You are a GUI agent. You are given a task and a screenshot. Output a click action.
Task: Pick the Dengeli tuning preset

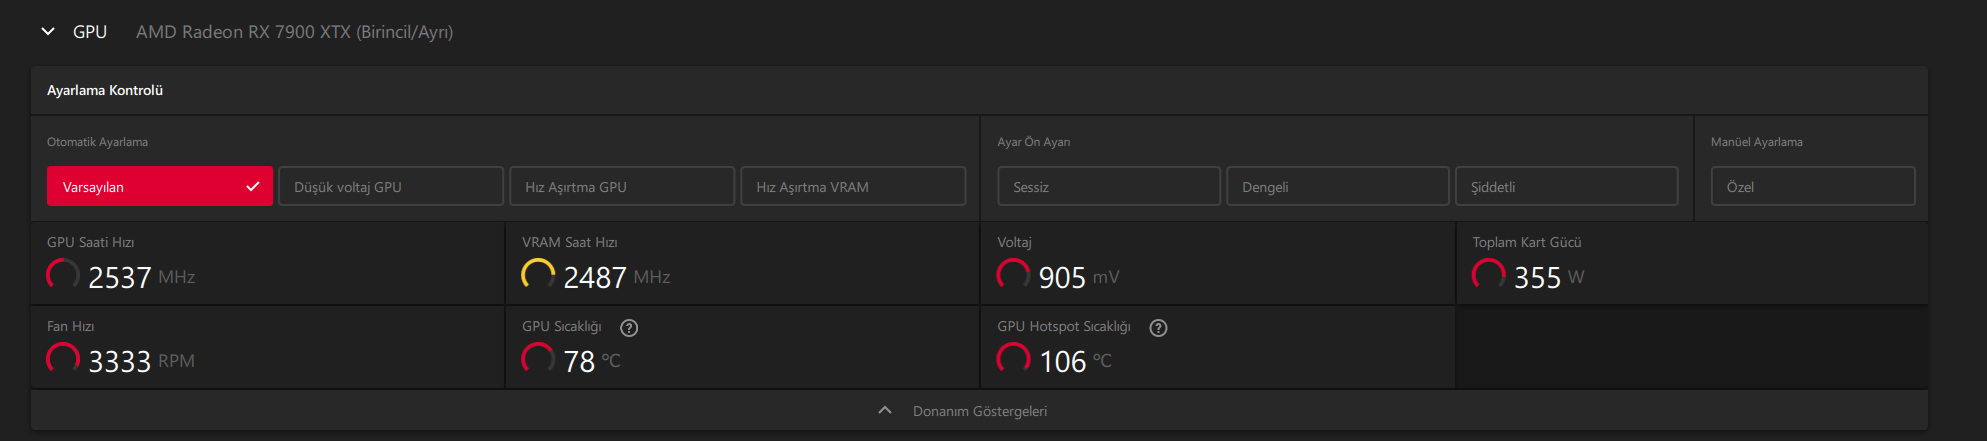pyautogui.click(x=1338, y=186)
